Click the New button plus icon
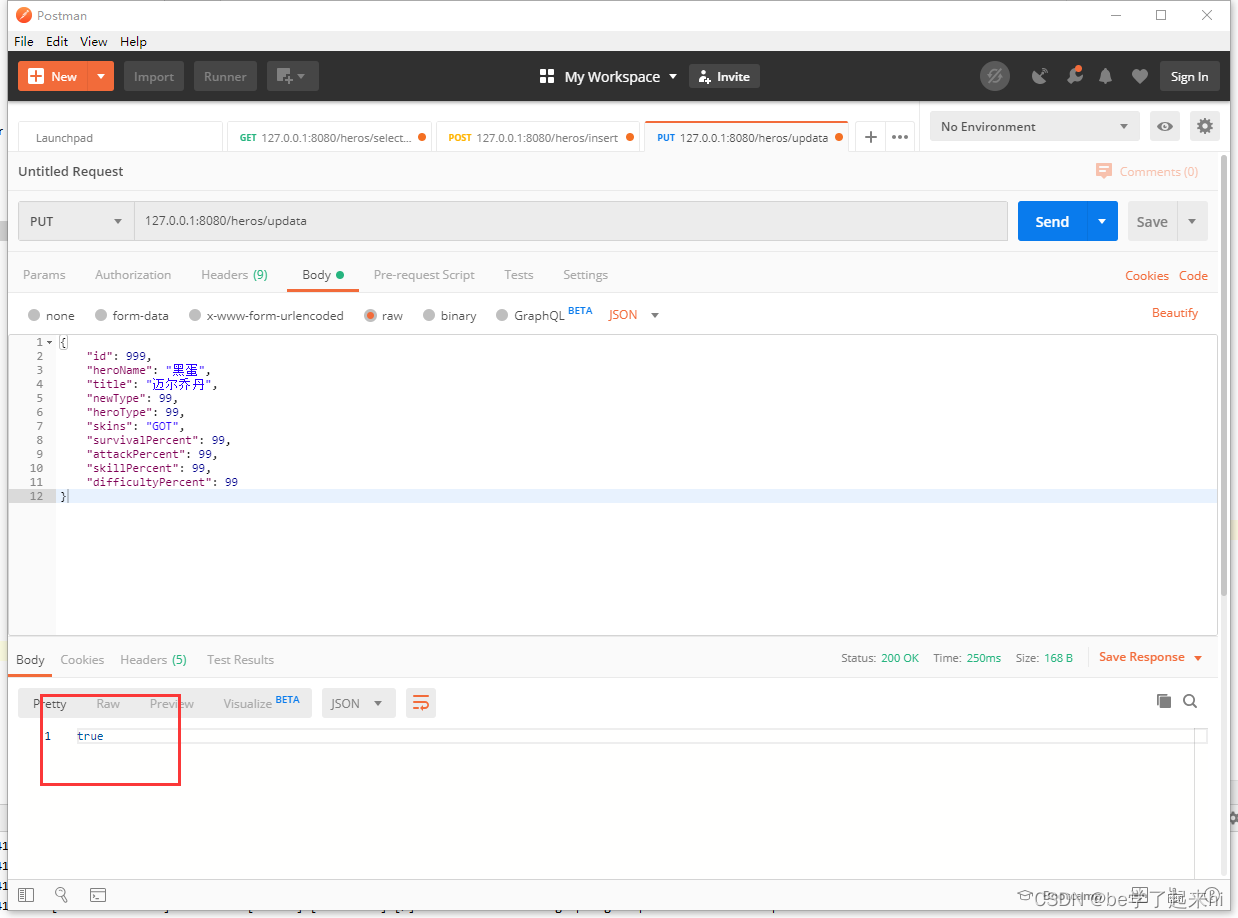Viewport: 1238px width, 918px height. (37, 76)
